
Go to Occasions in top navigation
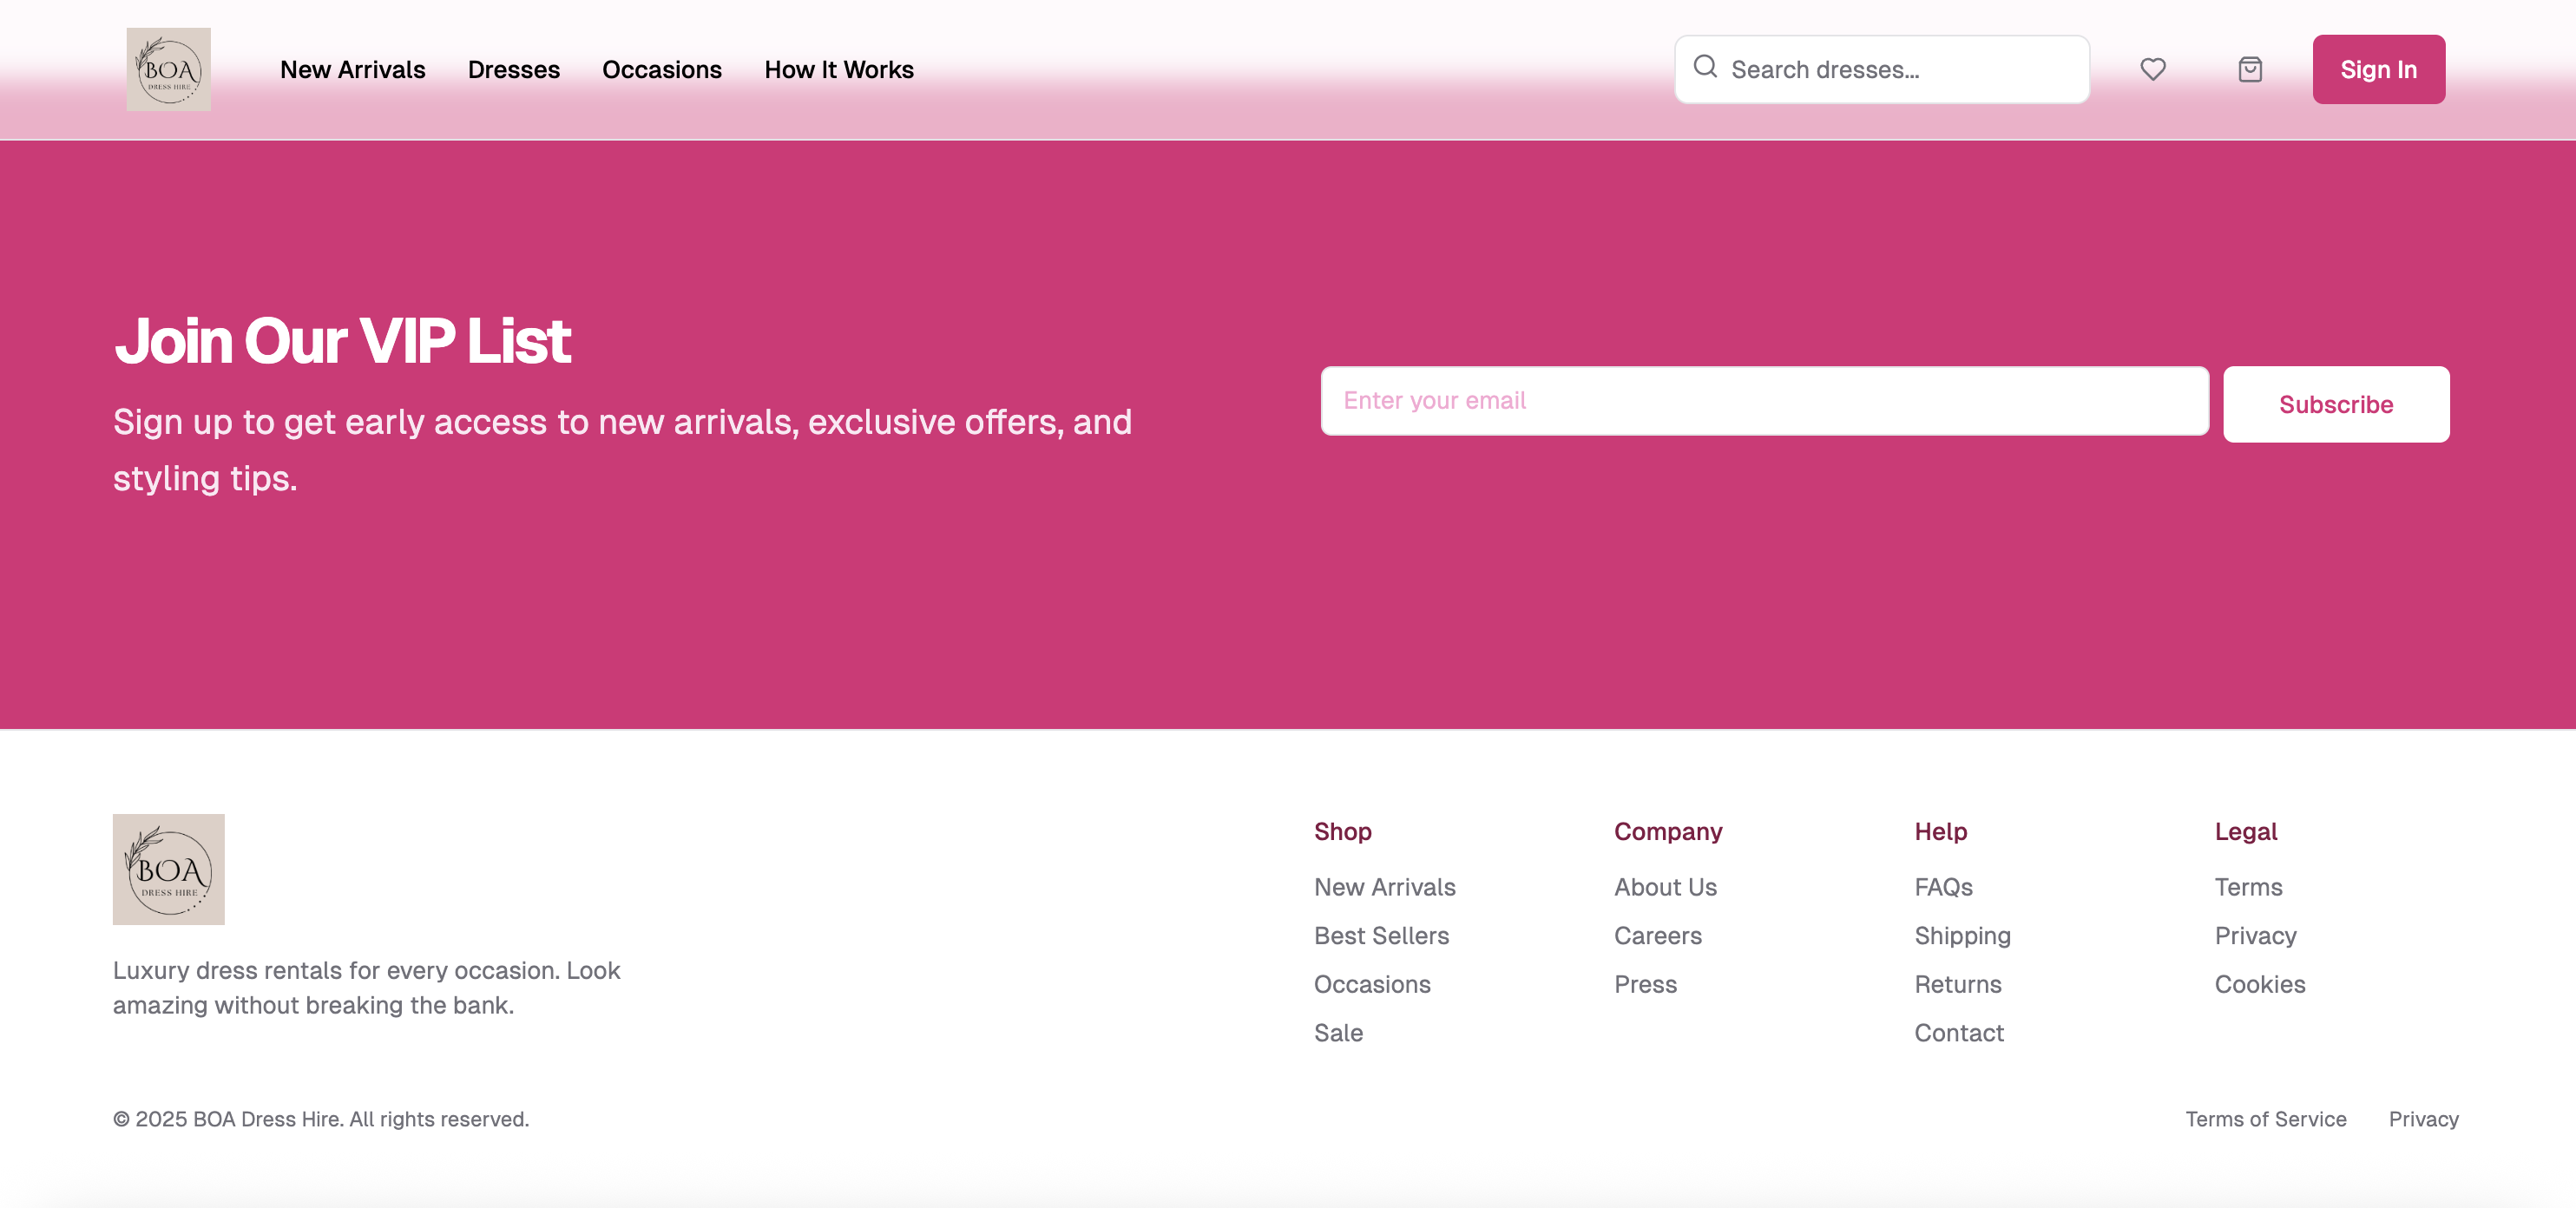point(661,69)
